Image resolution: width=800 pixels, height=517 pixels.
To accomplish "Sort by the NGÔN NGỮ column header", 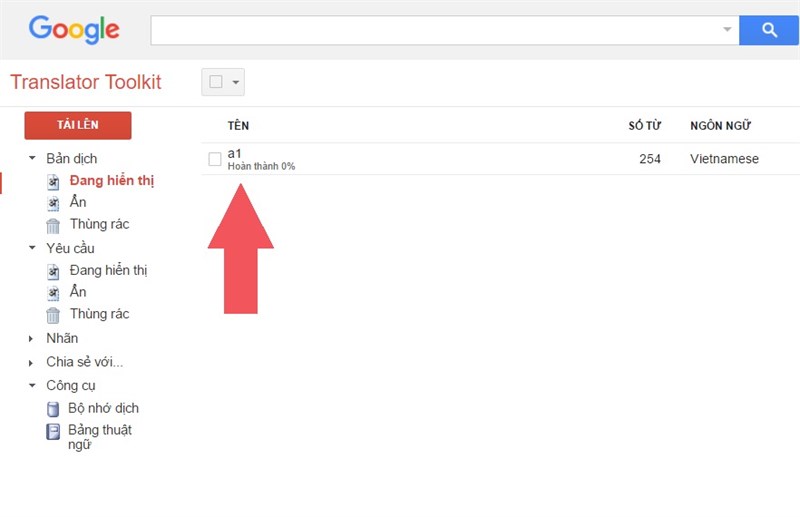I will click(720, 126).
